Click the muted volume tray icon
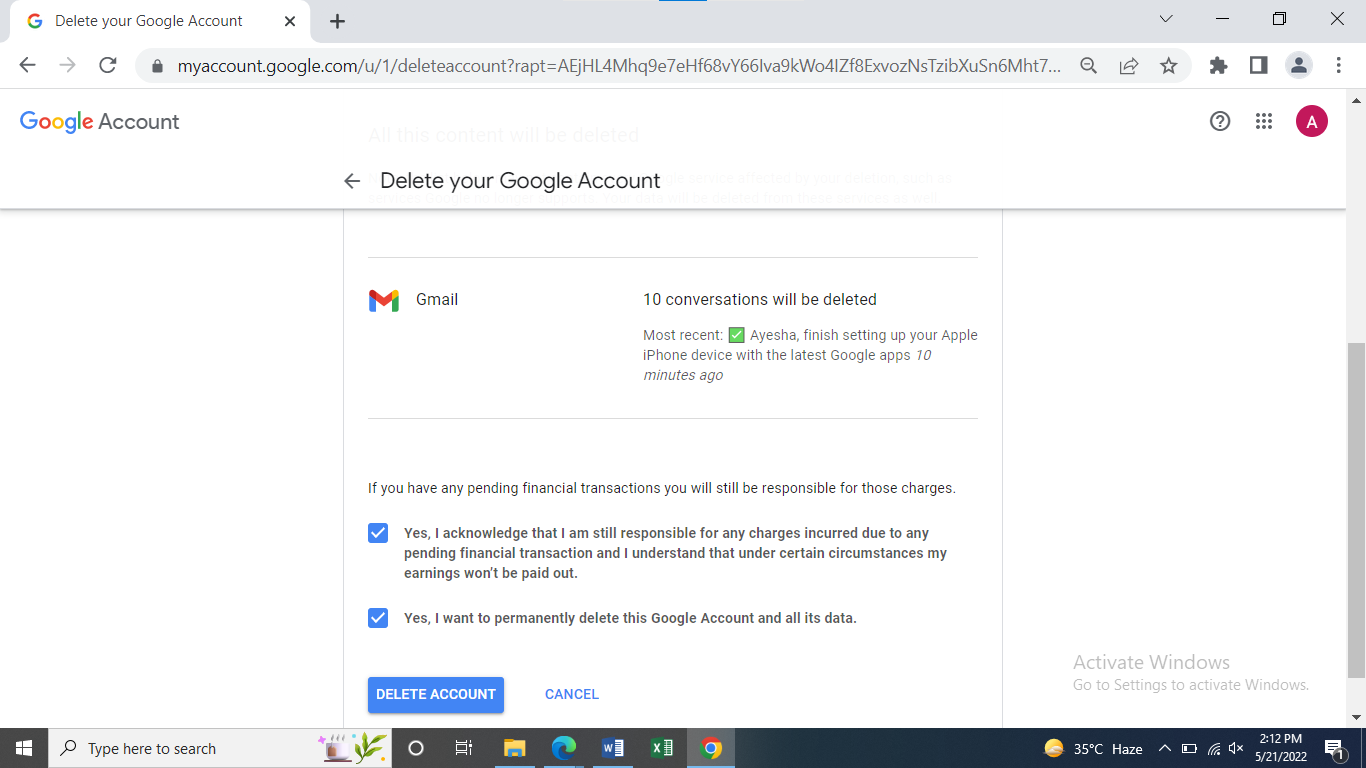Screen dimensions: 1366x768 pos(1236,748)
